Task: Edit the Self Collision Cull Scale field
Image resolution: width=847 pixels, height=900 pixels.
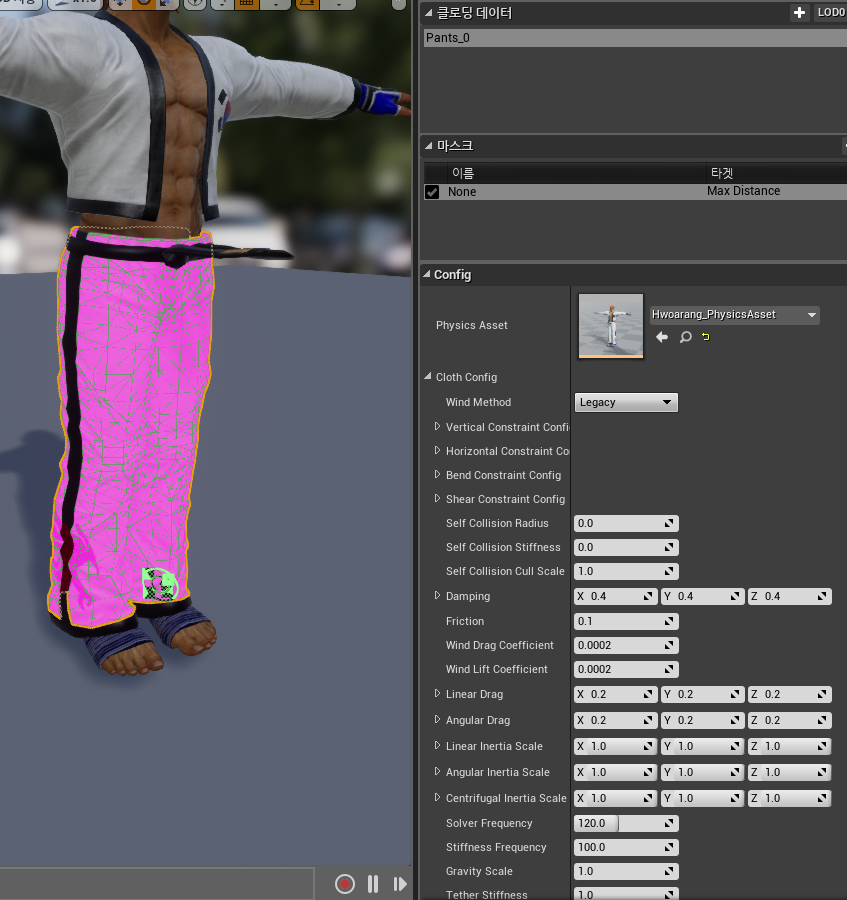Action: tap(626, 572)
